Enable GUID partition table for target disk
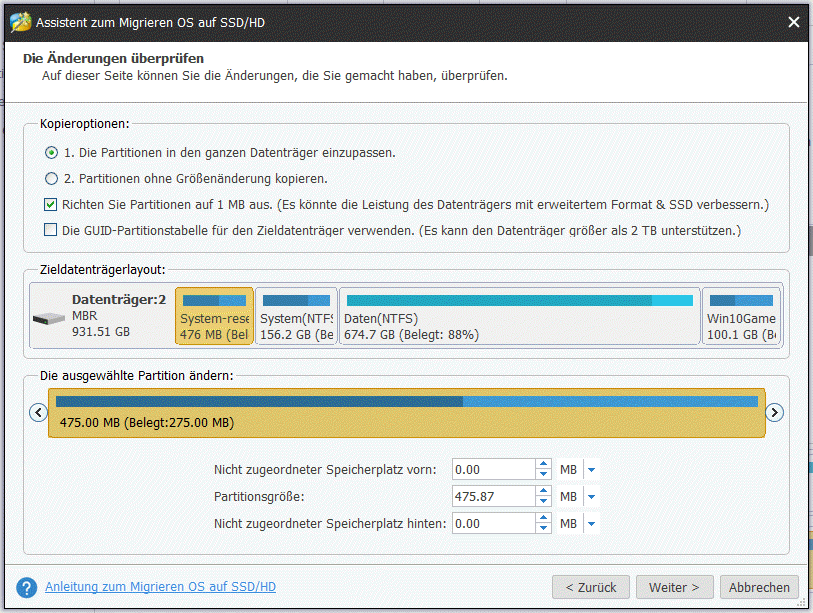The width and height of the screenshot is (813, 613). [x=52, y=231]
